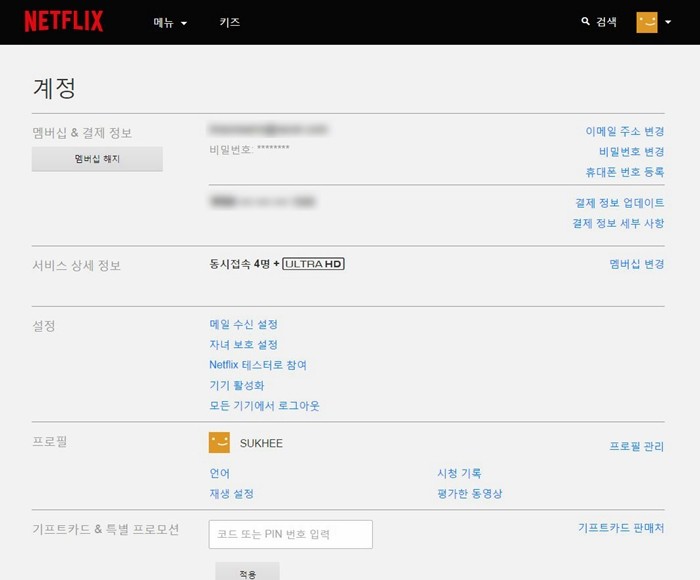Click the profile avatar in header

tap(647, 22)
